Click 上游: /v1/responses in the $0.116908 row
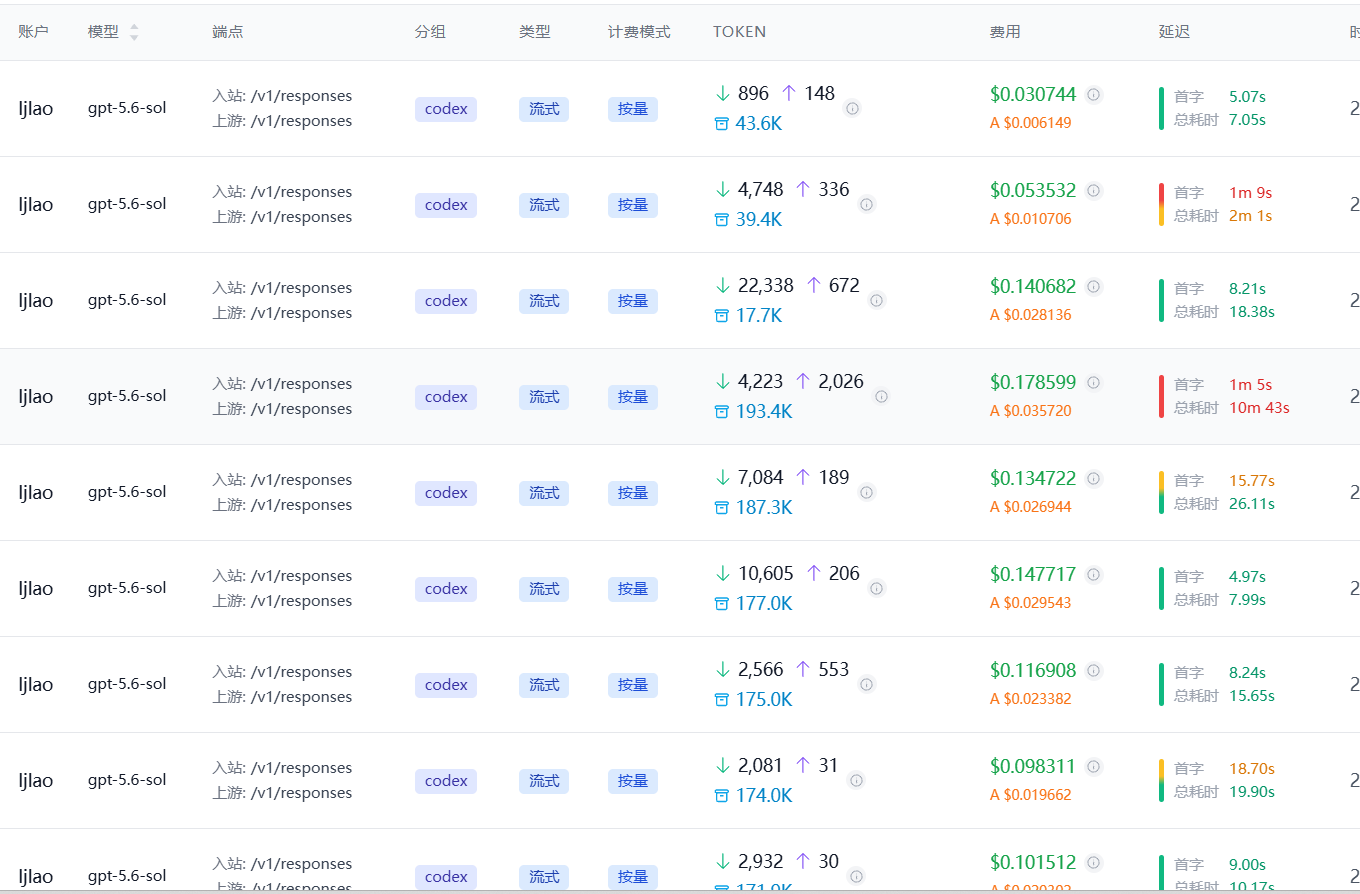The width and height of the screenshot is (1360, 894). pos(282,697)
